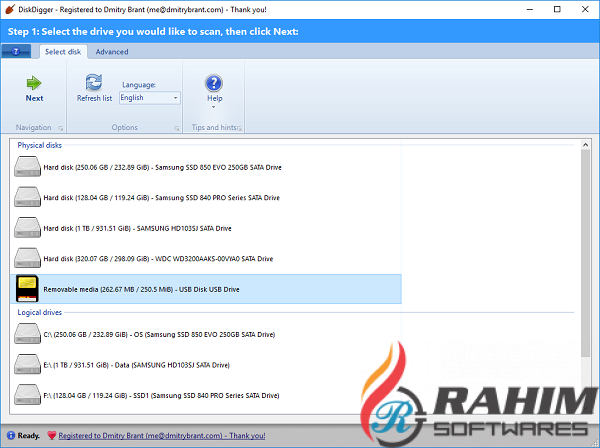Viewport: 600px width, 448px height.
Task: Select Hard disk 250.06 GB Samsung SSD 850 EVO
Action: [207, 167]
